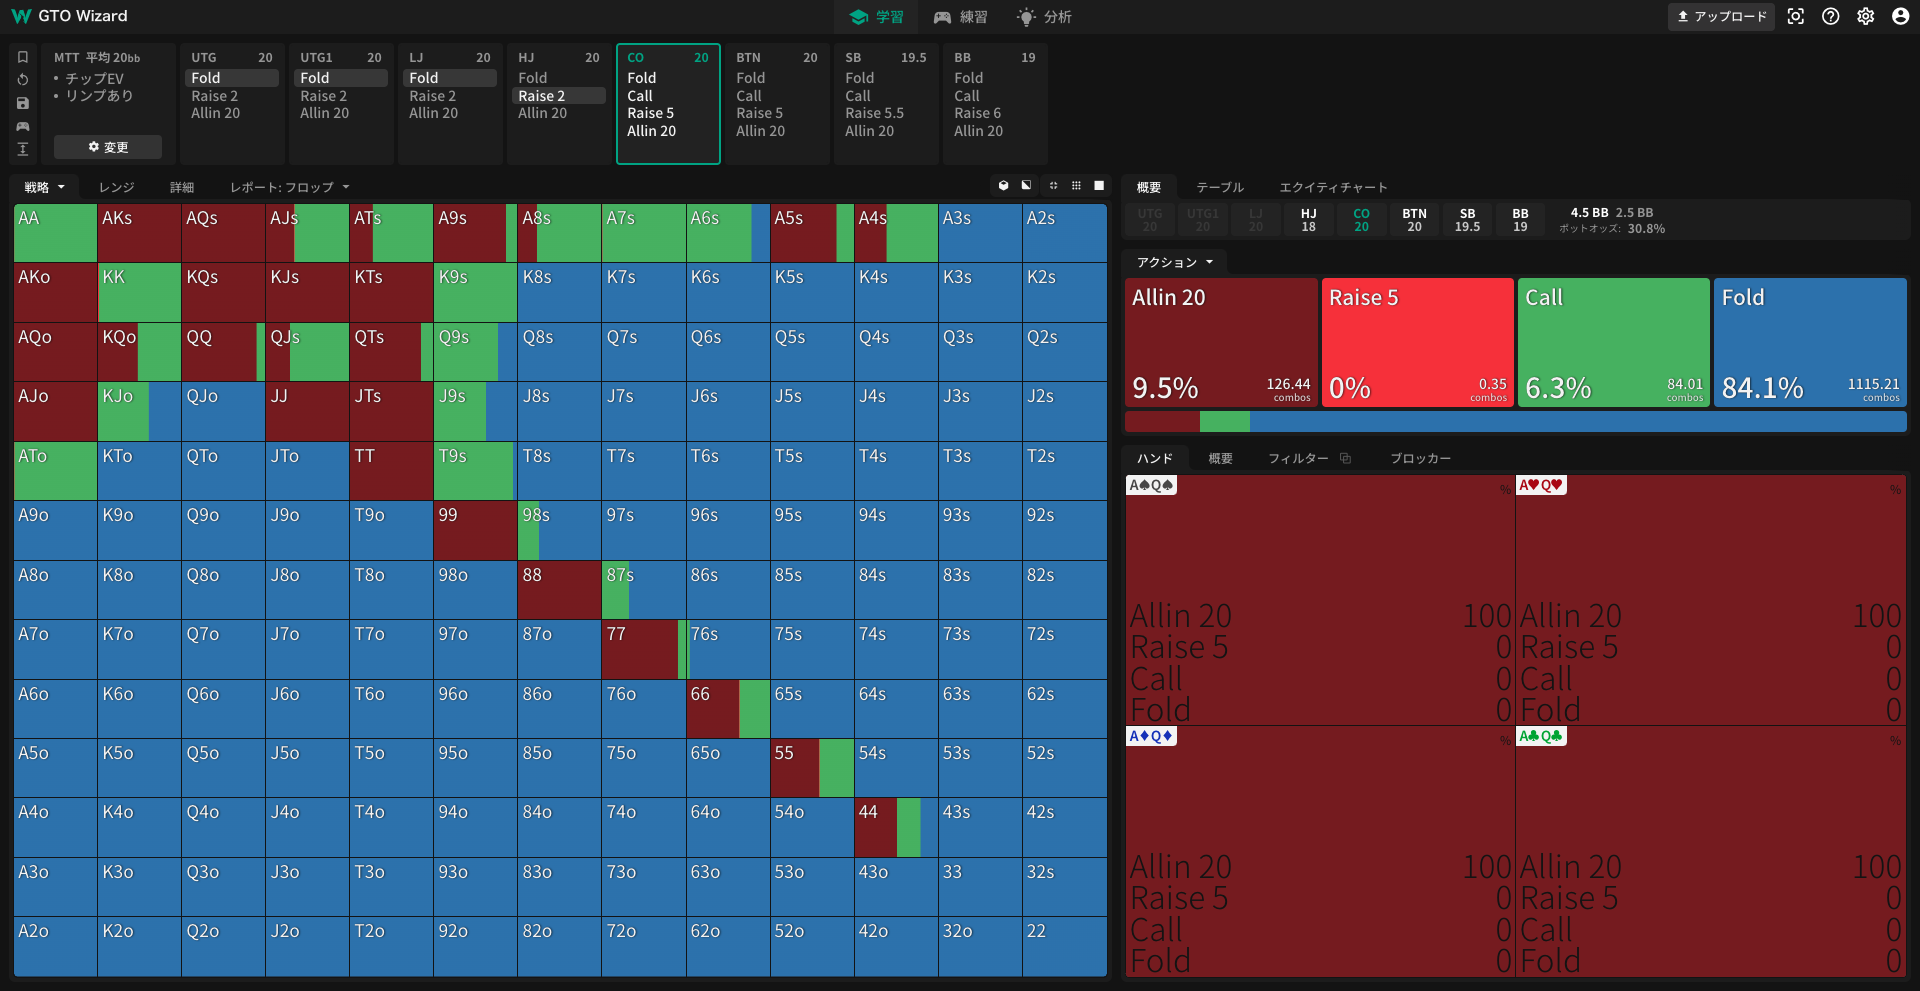The height and width of the screenshot is (991, 1920).
Task: Open the 詳細 tab
Action: 182,187
